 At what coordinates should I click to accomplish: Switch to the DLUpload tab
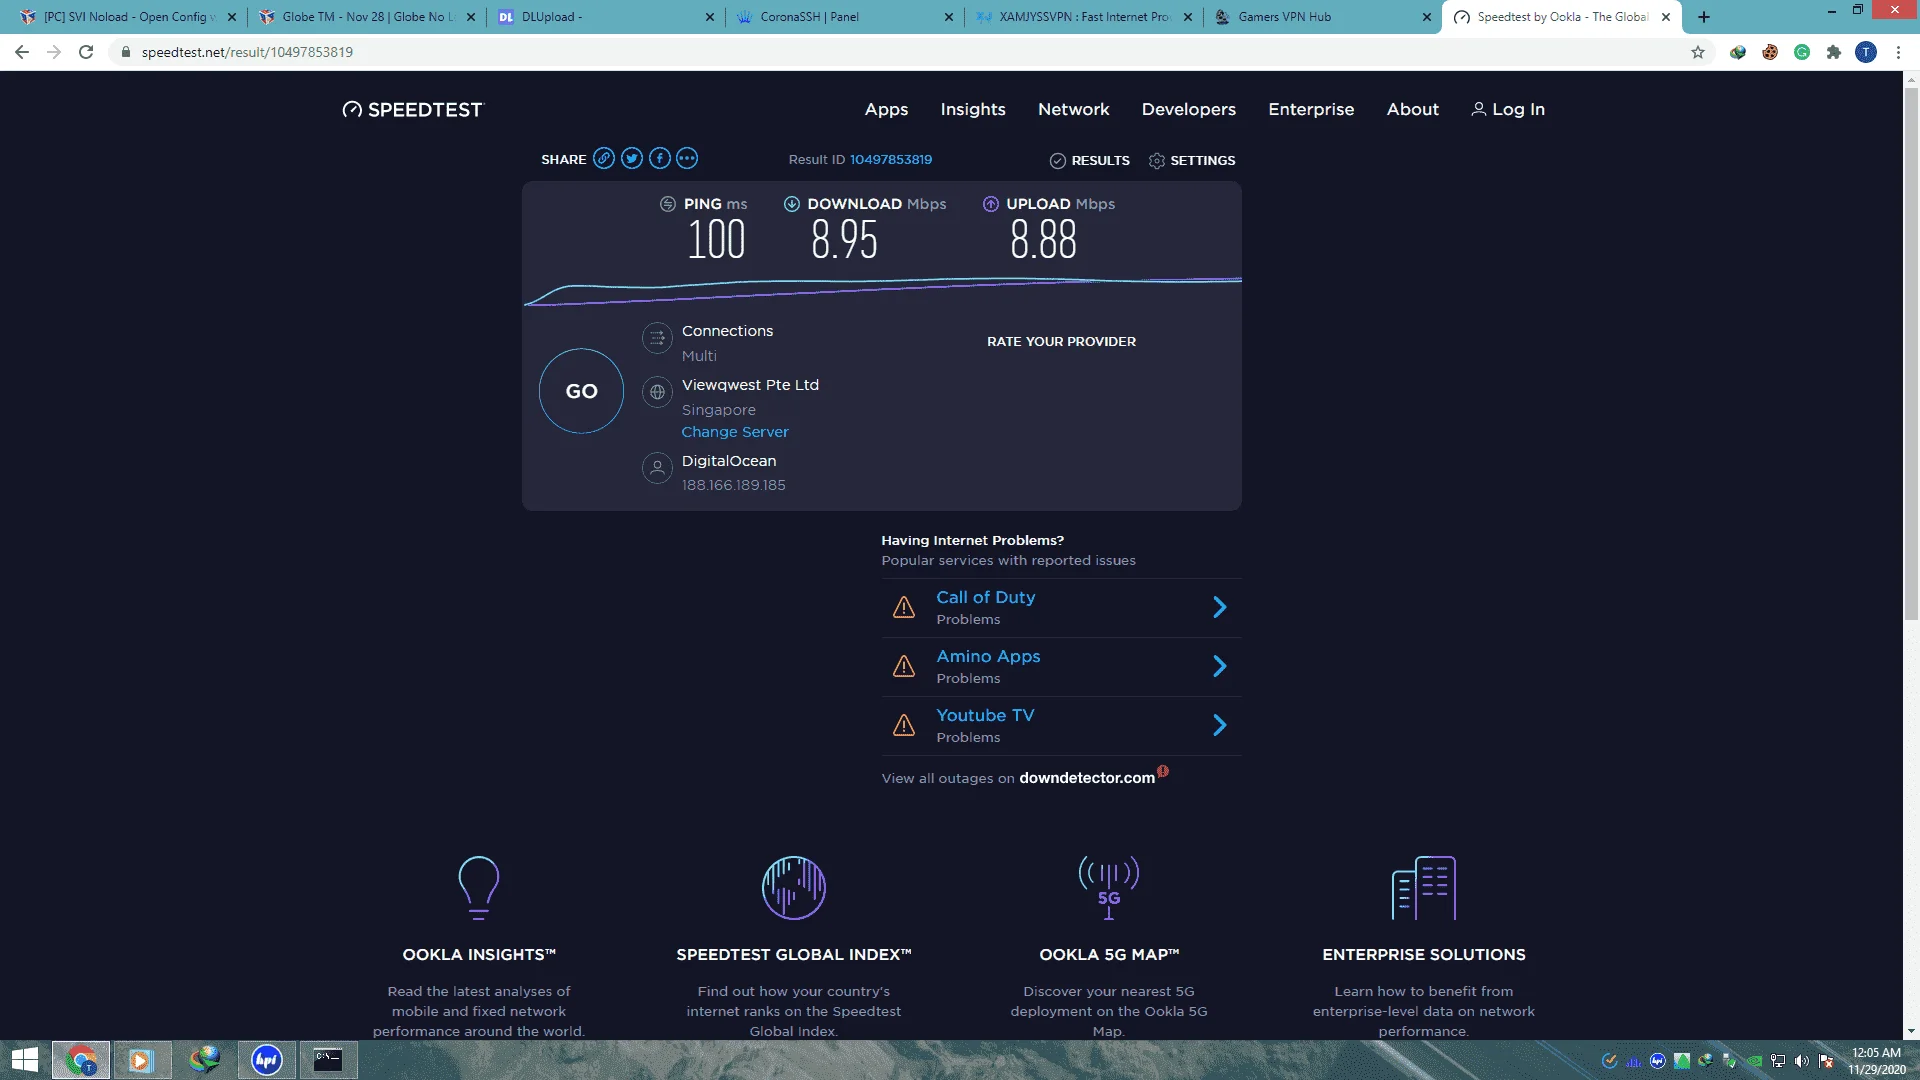coord(606,17)
